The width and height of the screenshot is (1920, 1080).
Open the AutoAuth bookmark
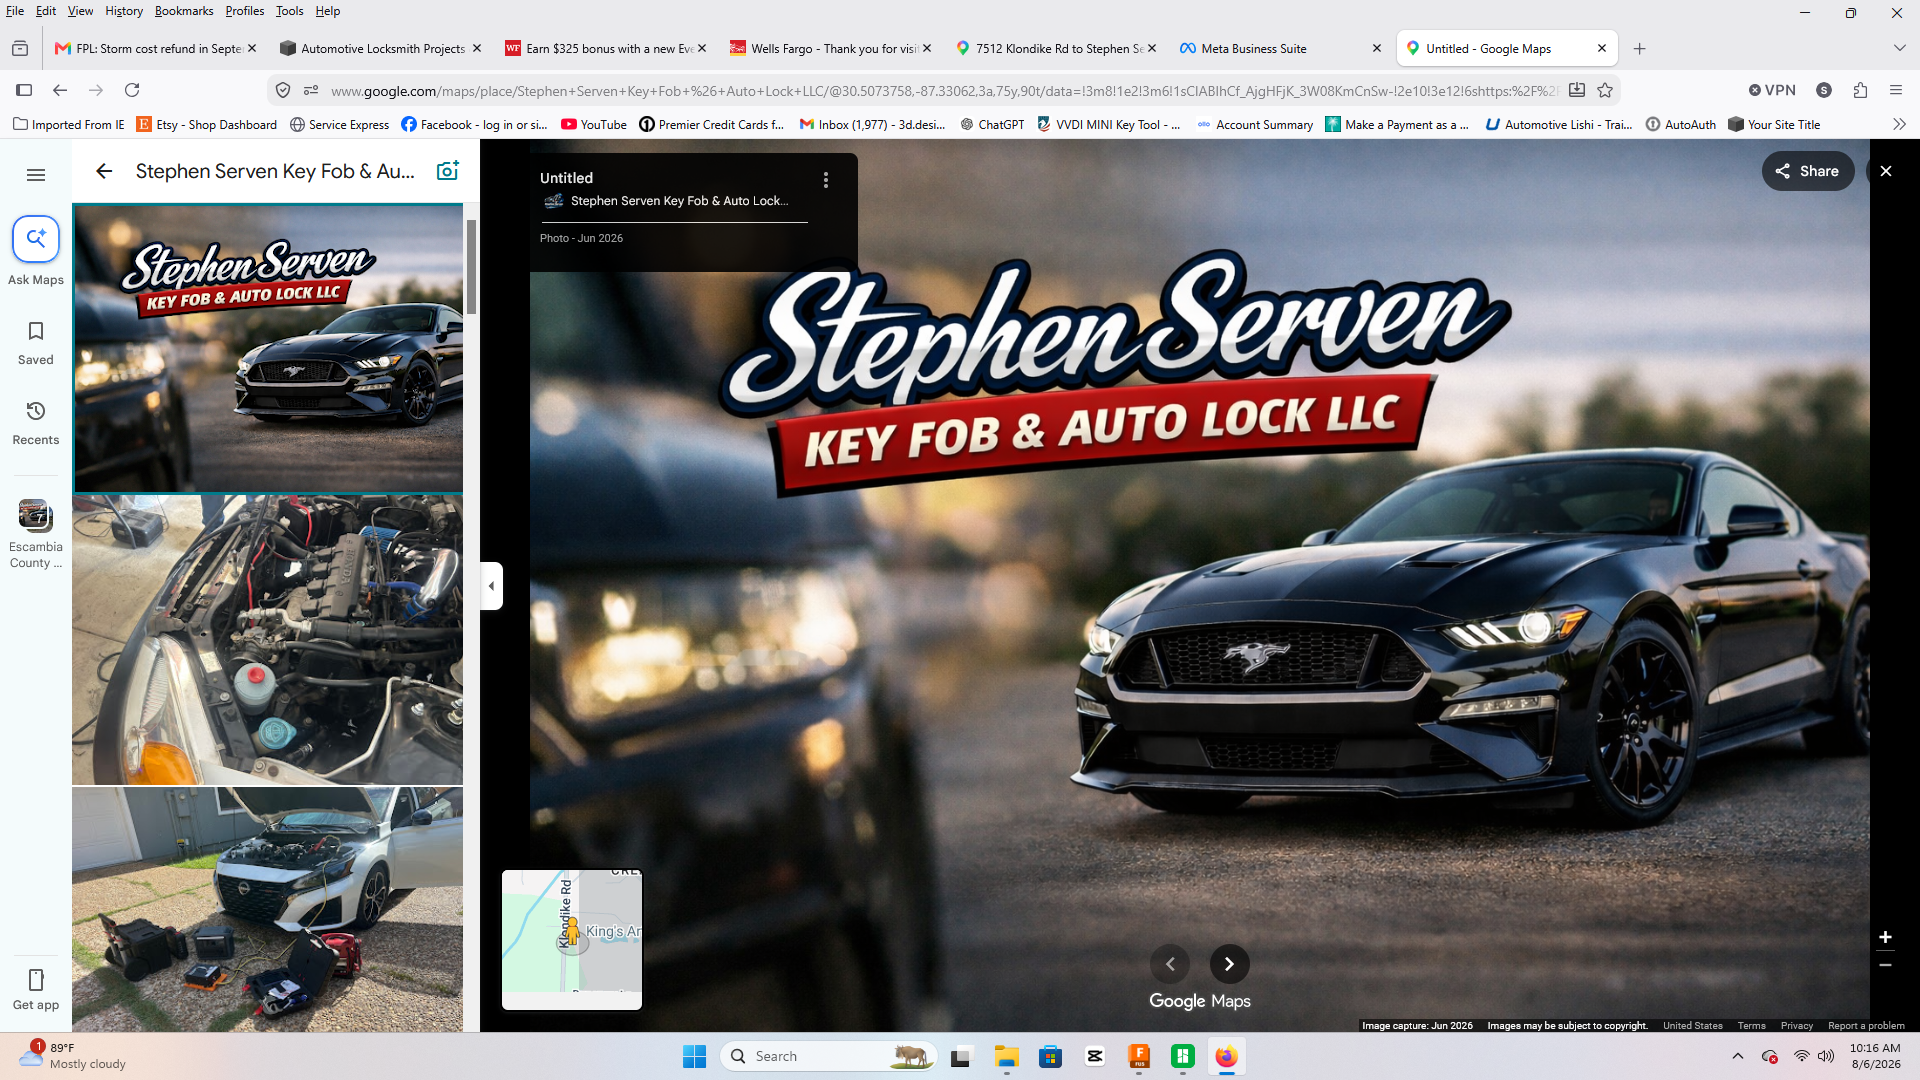1680,125
